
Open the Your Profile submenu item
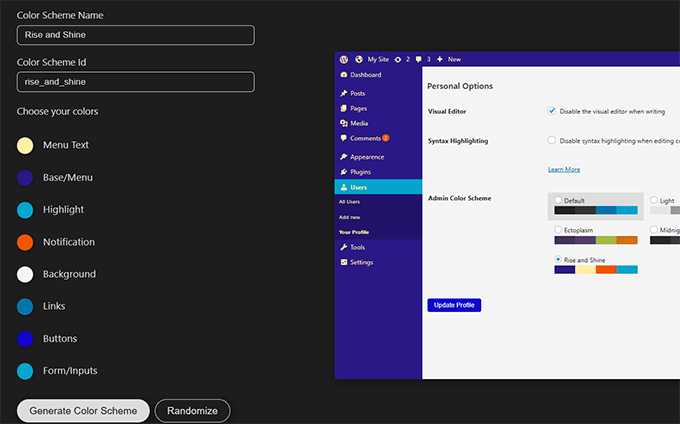[x=354, y=232]
